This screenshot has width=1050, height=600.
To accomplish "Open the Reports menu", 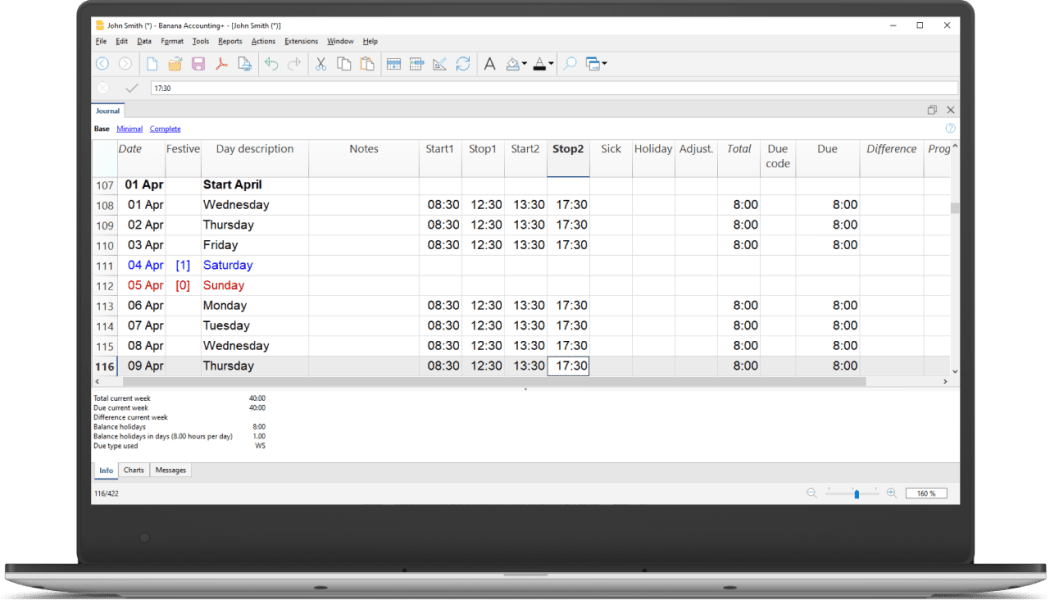I will click(x=230, y=41).
